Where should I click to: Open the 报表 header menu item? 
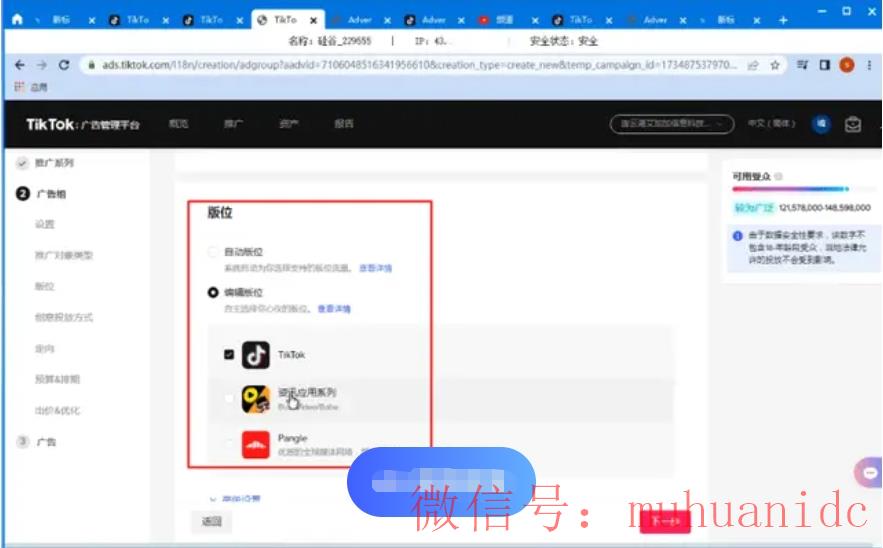point(344,124)
